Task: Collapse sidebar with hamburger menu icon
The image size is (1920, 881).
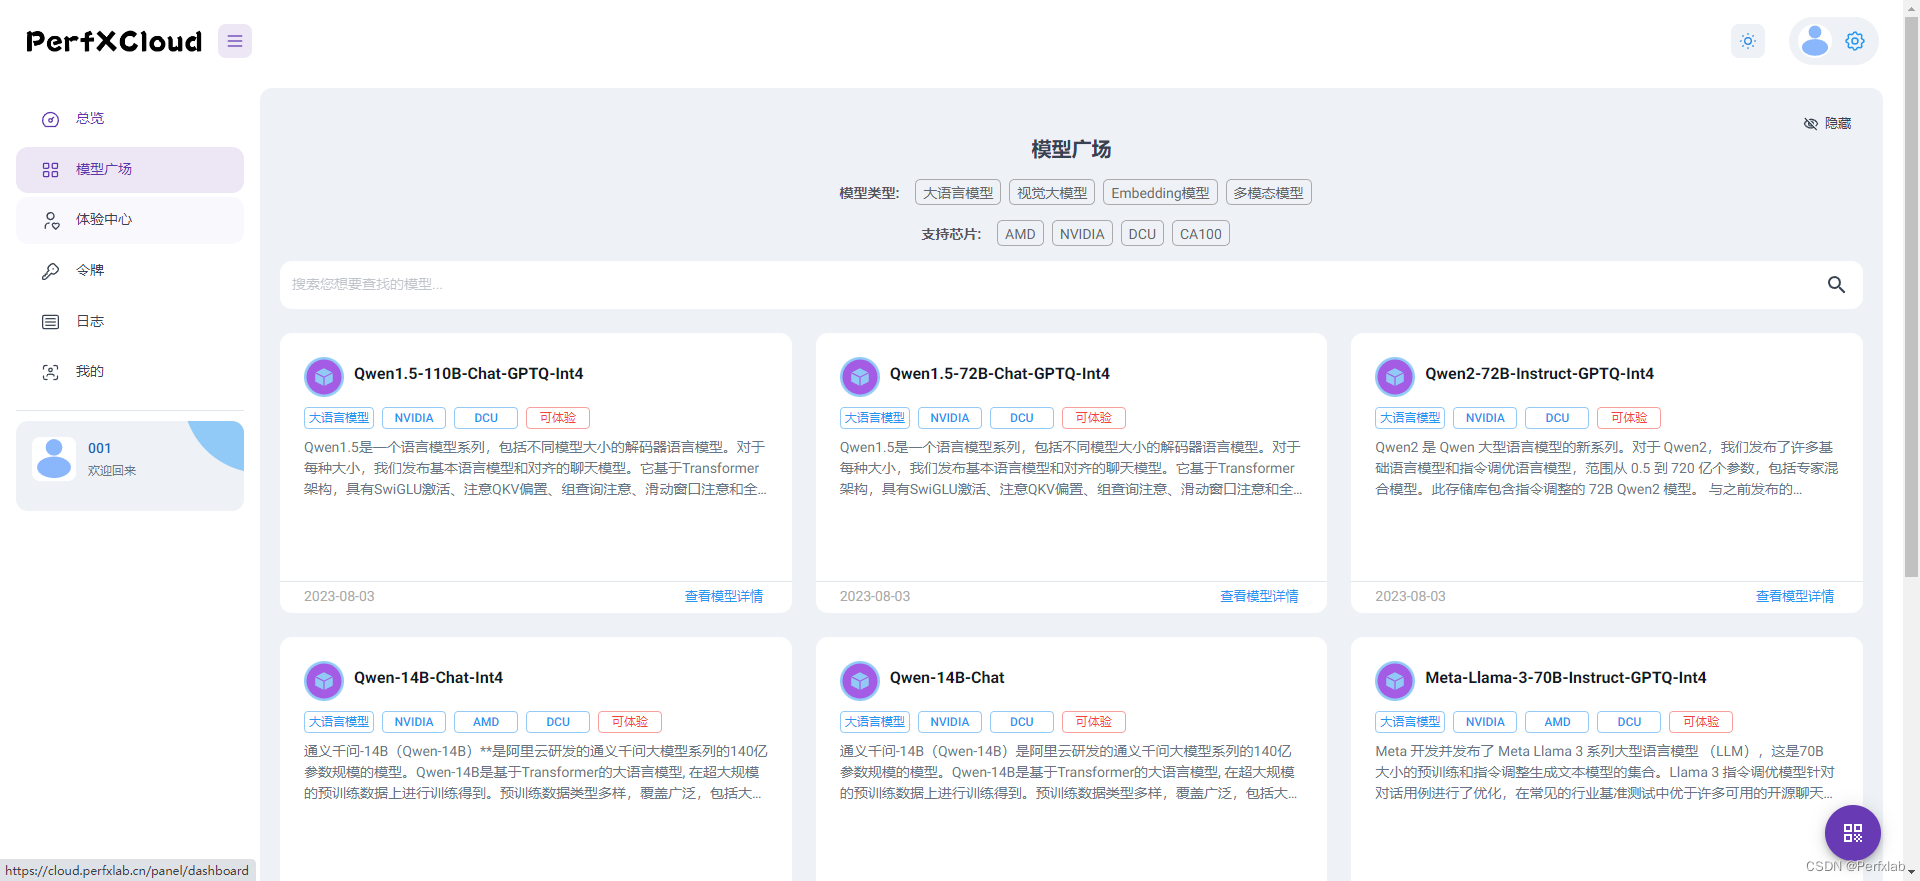Action: [x=235, y=41]
